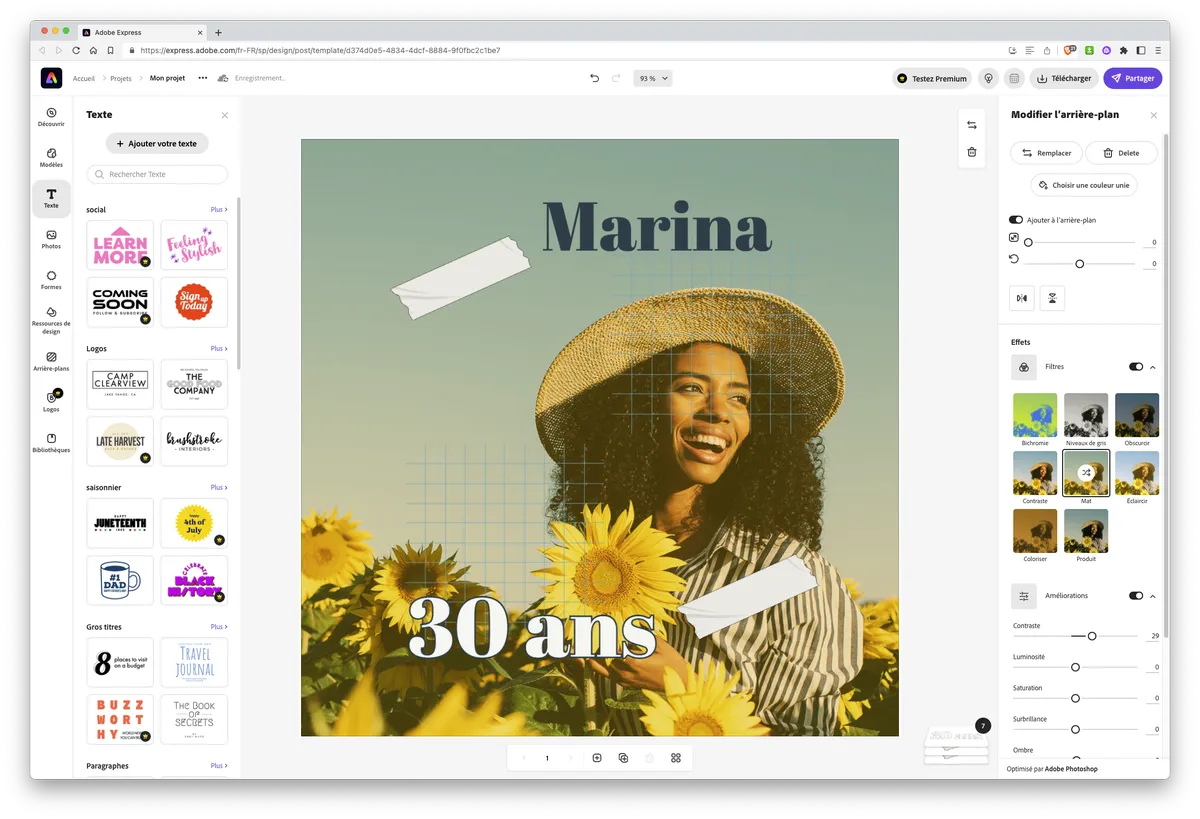Expand more Logos templates with Plus
1200x819 pixels.
[217, 348]
